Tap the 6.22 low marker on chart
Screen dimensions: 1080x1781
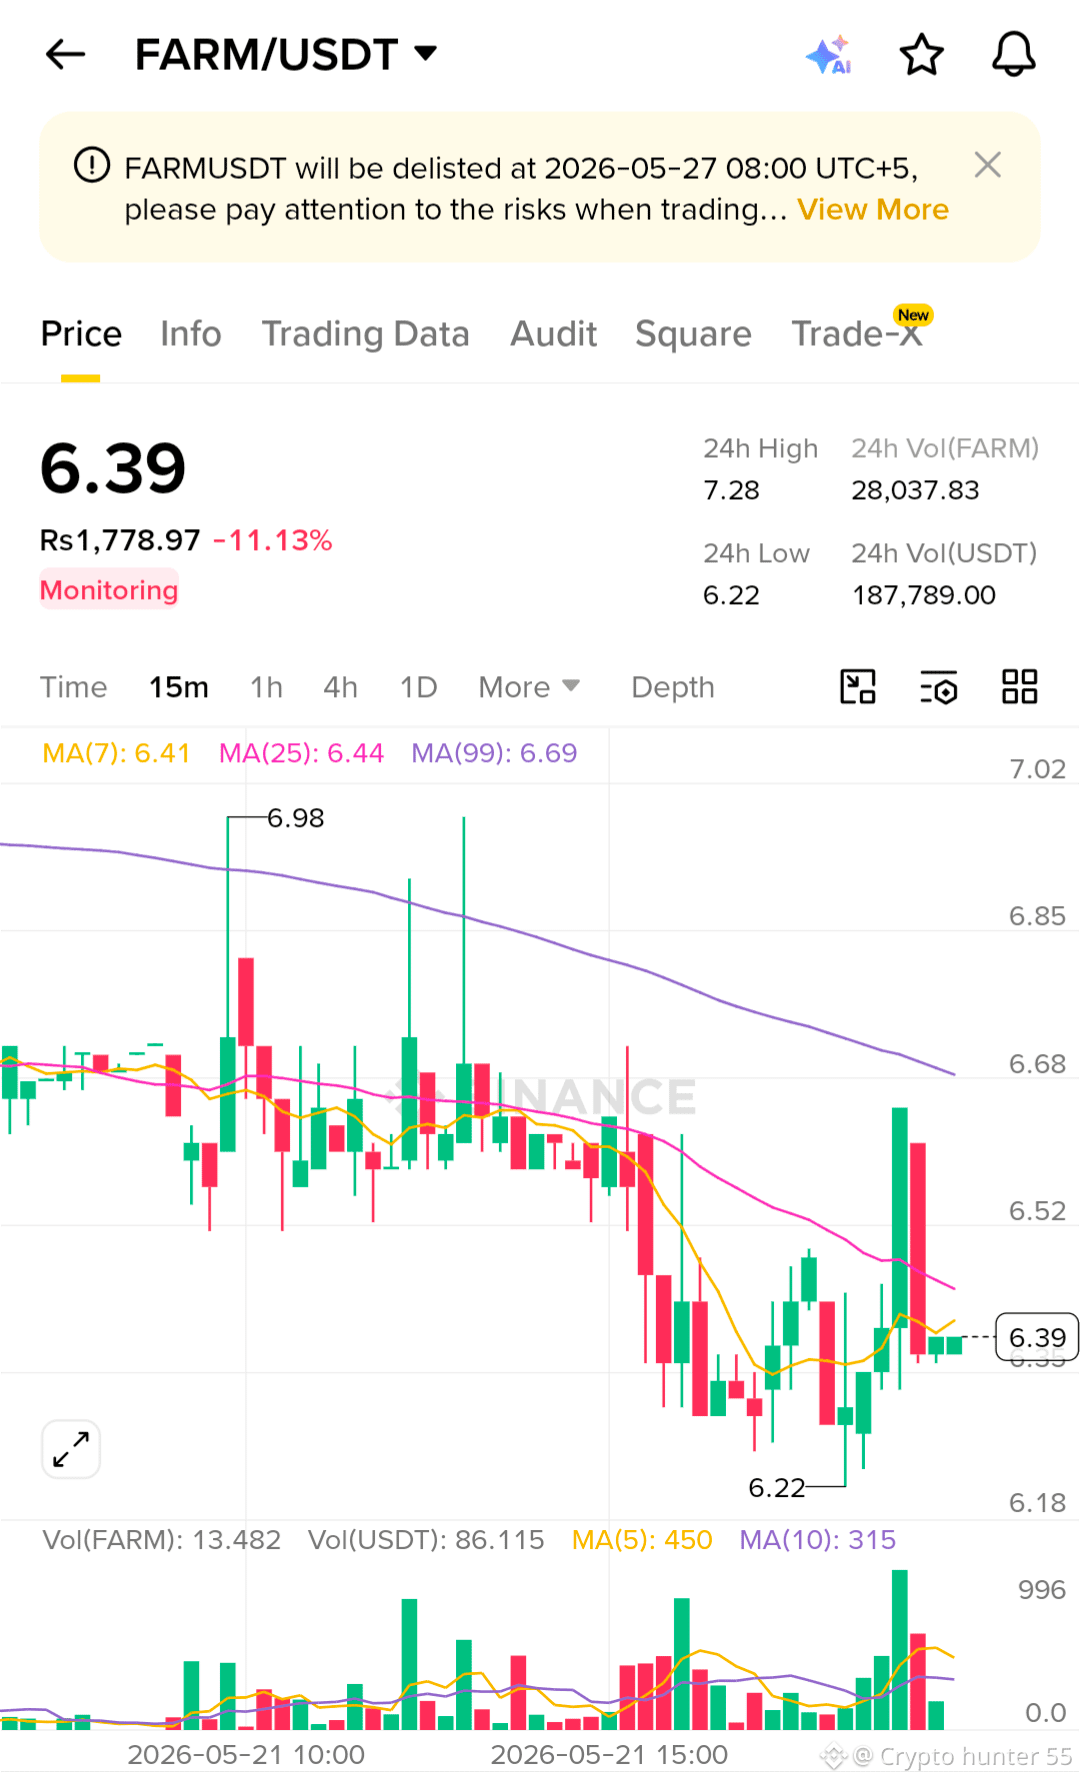pyautogui.click(x=777, y=1488)
